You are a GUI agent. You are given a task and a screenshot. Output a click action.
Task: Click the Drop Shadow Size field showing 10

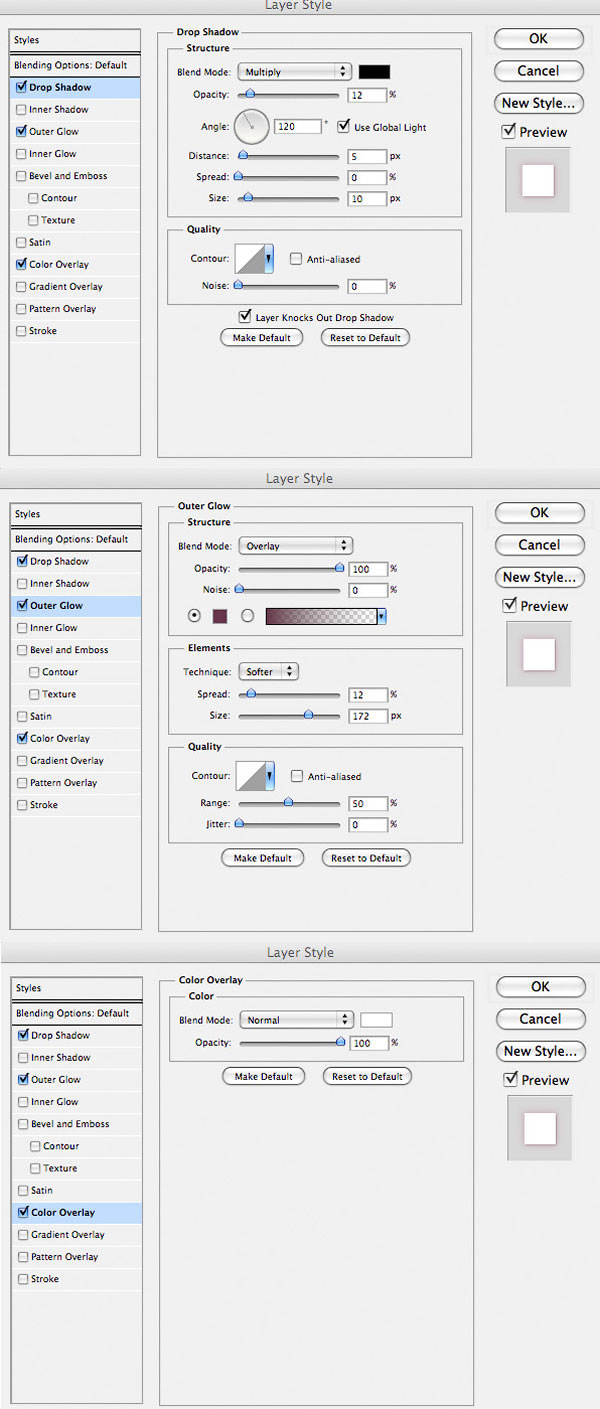[367, 199]
